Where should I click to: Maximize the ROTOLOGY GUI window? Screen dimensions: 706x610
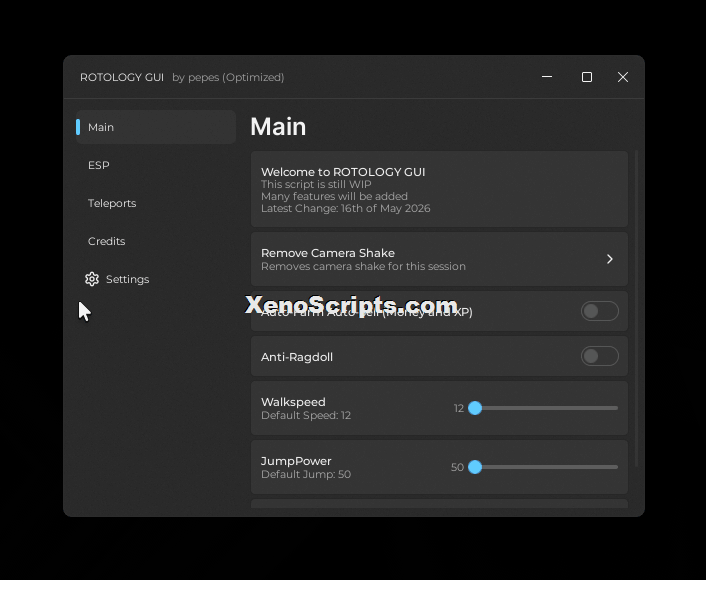(x=587, y=77)
